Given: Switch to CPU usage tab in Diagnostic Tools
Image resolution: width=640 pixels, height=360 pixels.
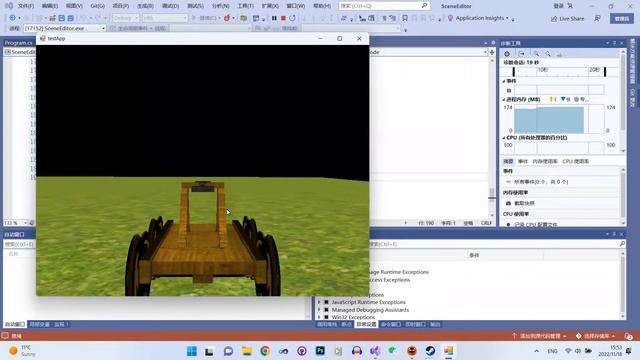Looking at the screenshot, I should click(576, 161).
